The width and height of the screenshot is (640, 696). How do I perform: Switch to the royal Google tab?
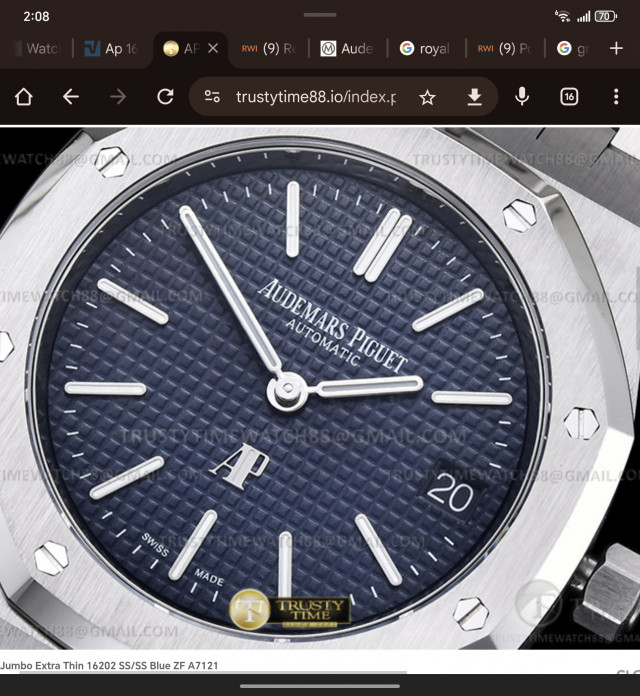pos(426,48)
